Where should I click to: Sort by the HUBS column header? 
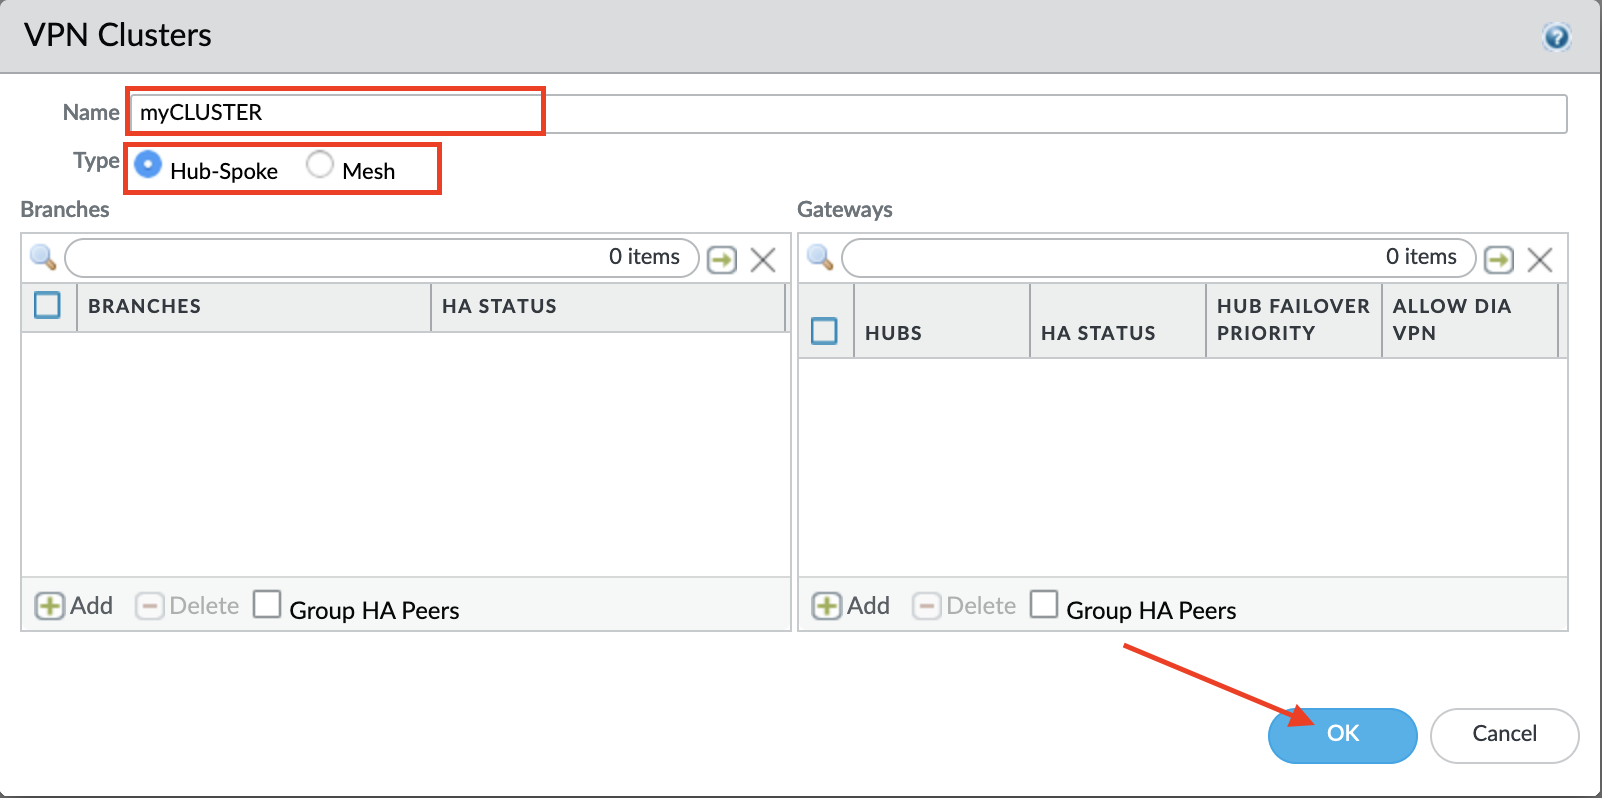[942, 321]
